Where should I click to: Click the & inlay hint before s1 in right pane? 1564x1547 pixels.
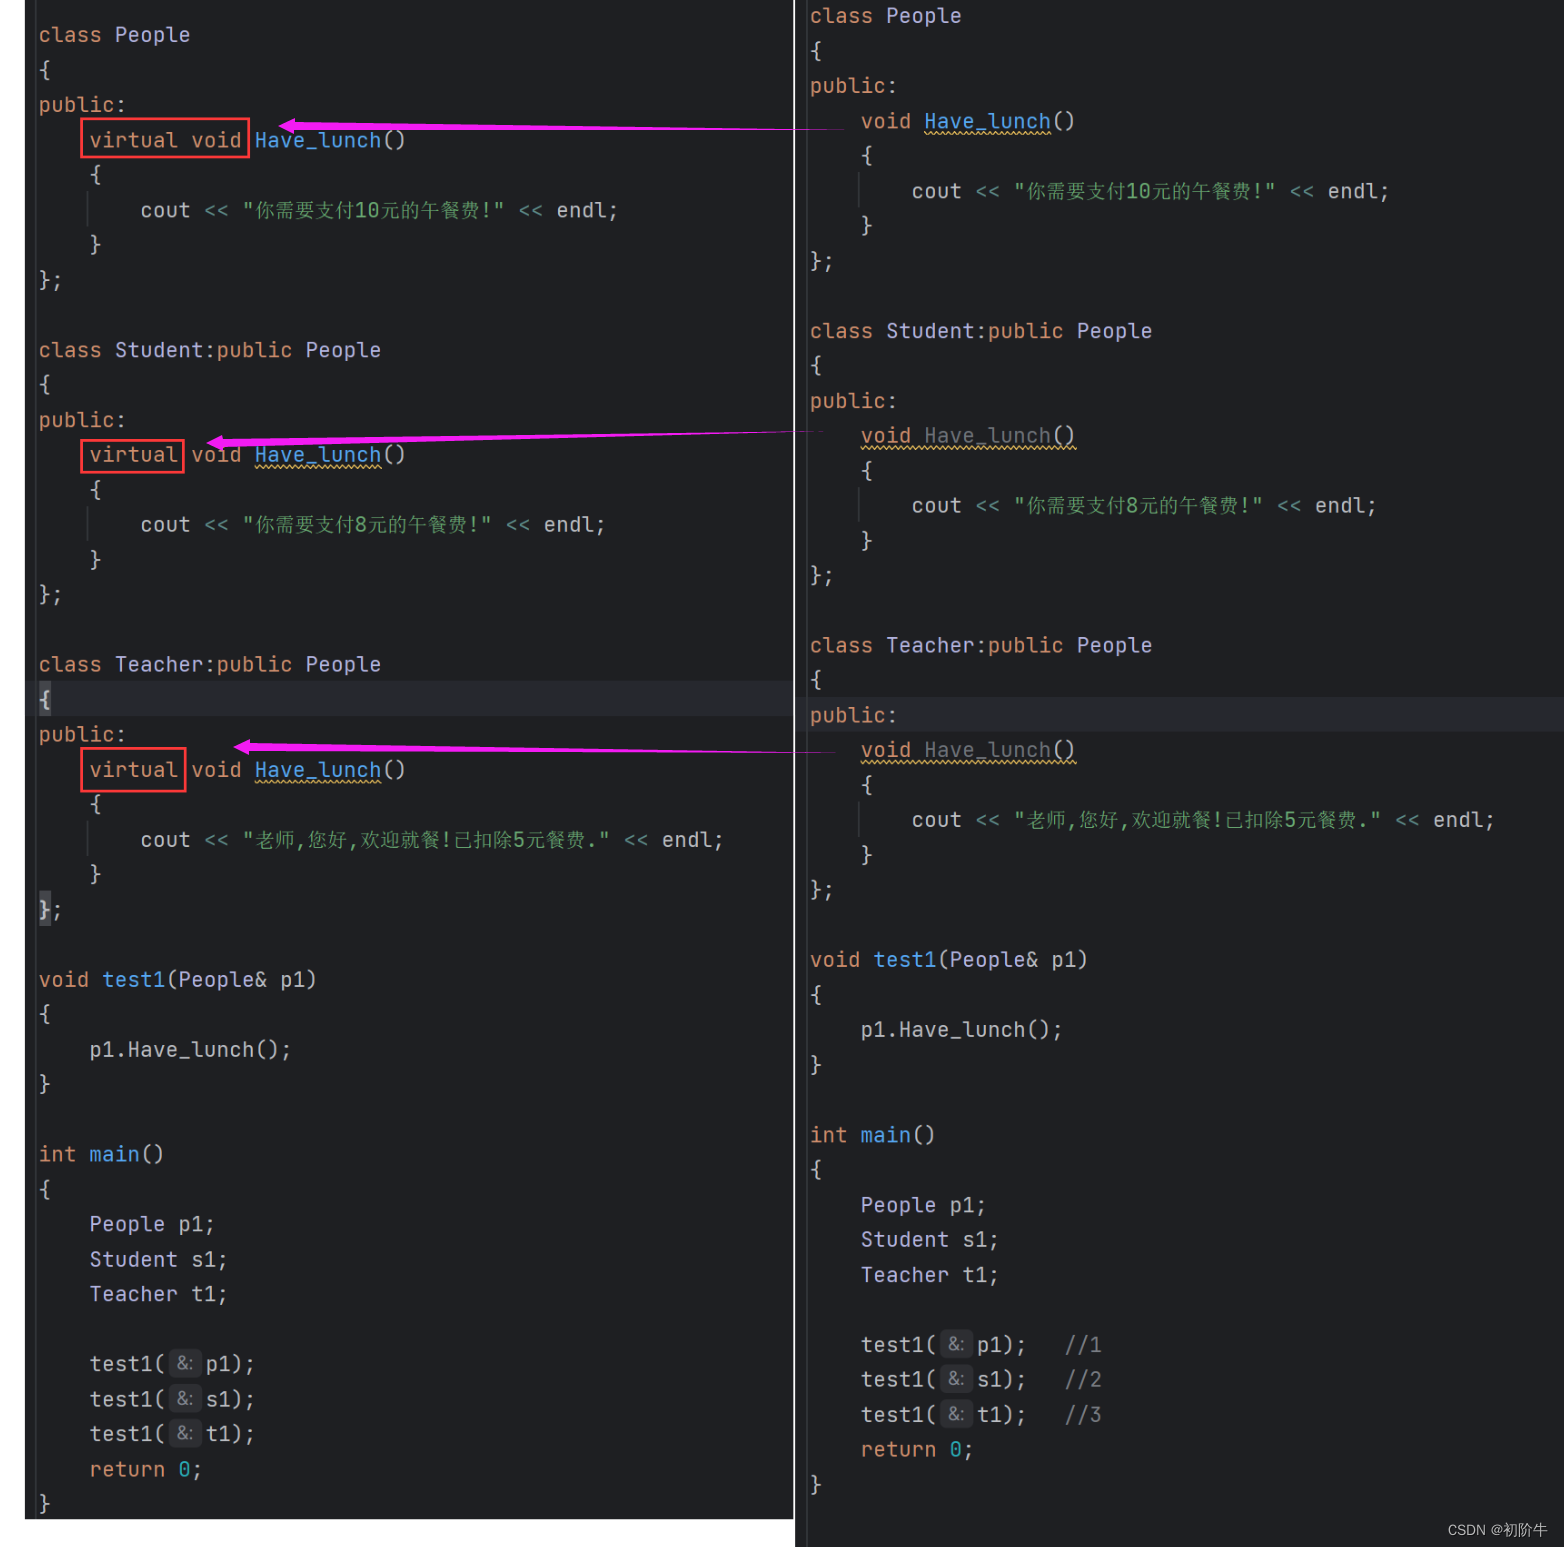point(956,1380)
